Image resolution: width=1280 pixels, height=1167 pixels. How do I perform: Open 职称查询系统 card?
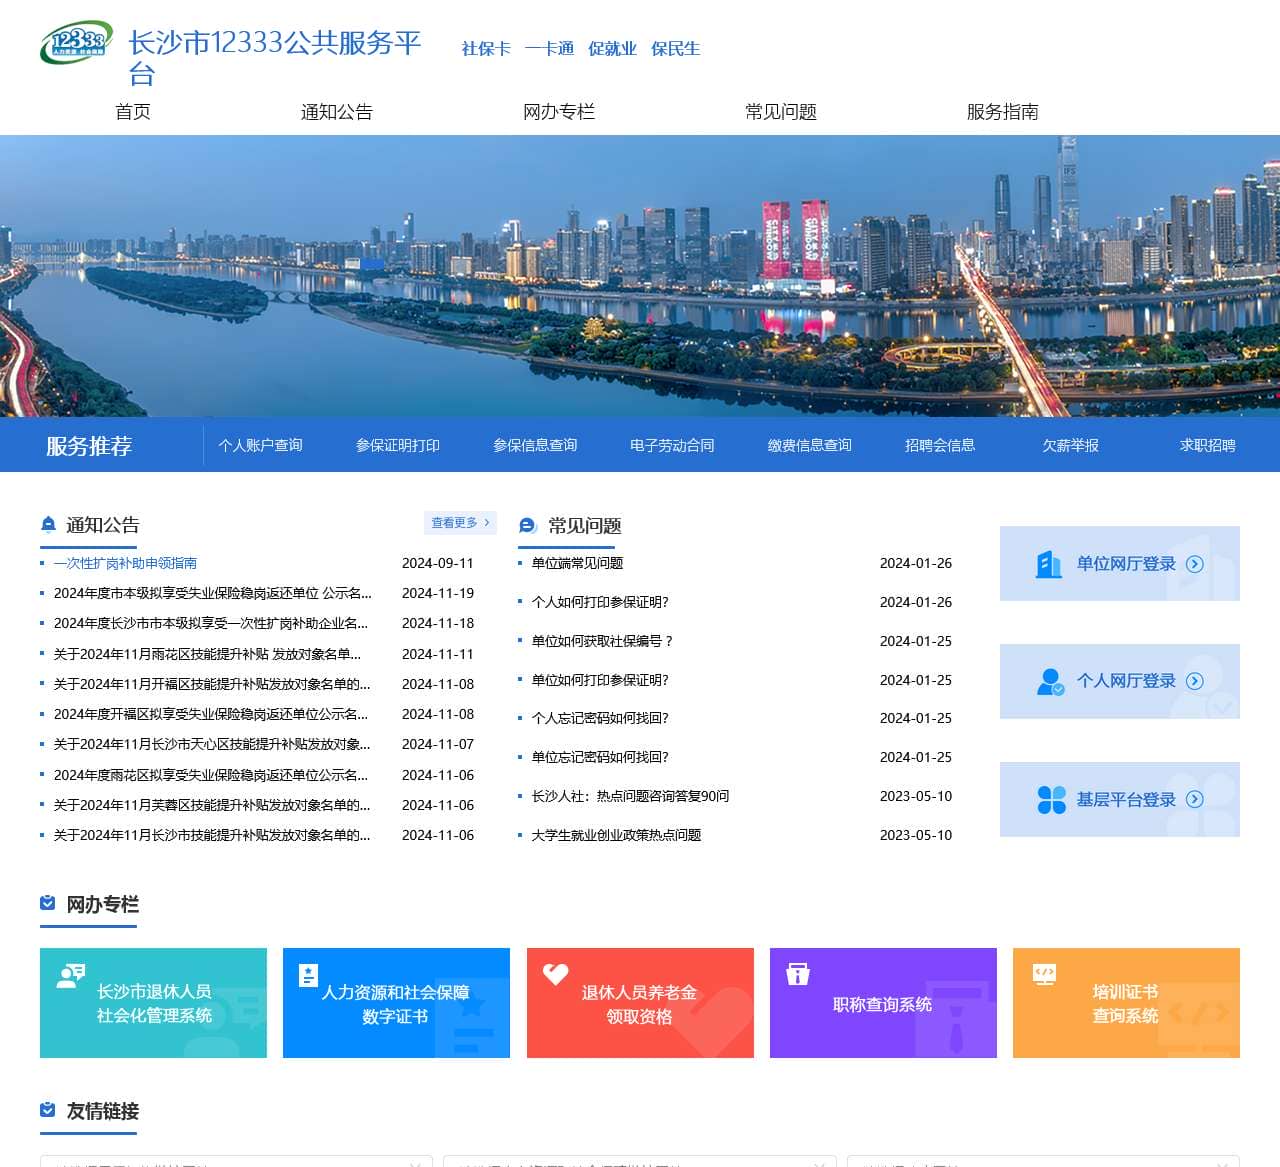[x=883, y=1003]
